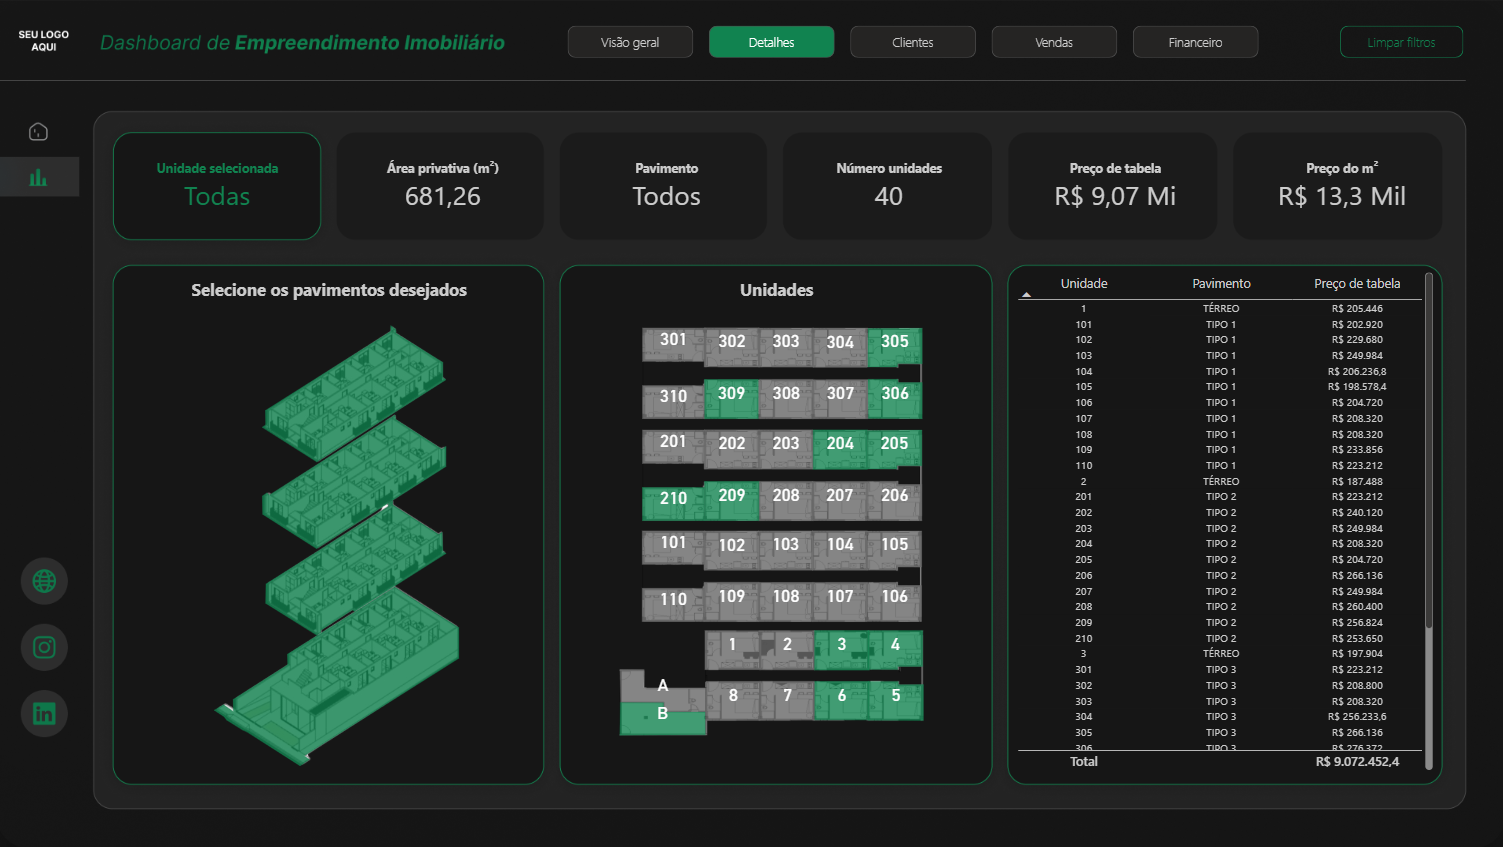Switch to the Visão geral tab
Viewport: 1503px width, 847px height.
click(630, 42)
